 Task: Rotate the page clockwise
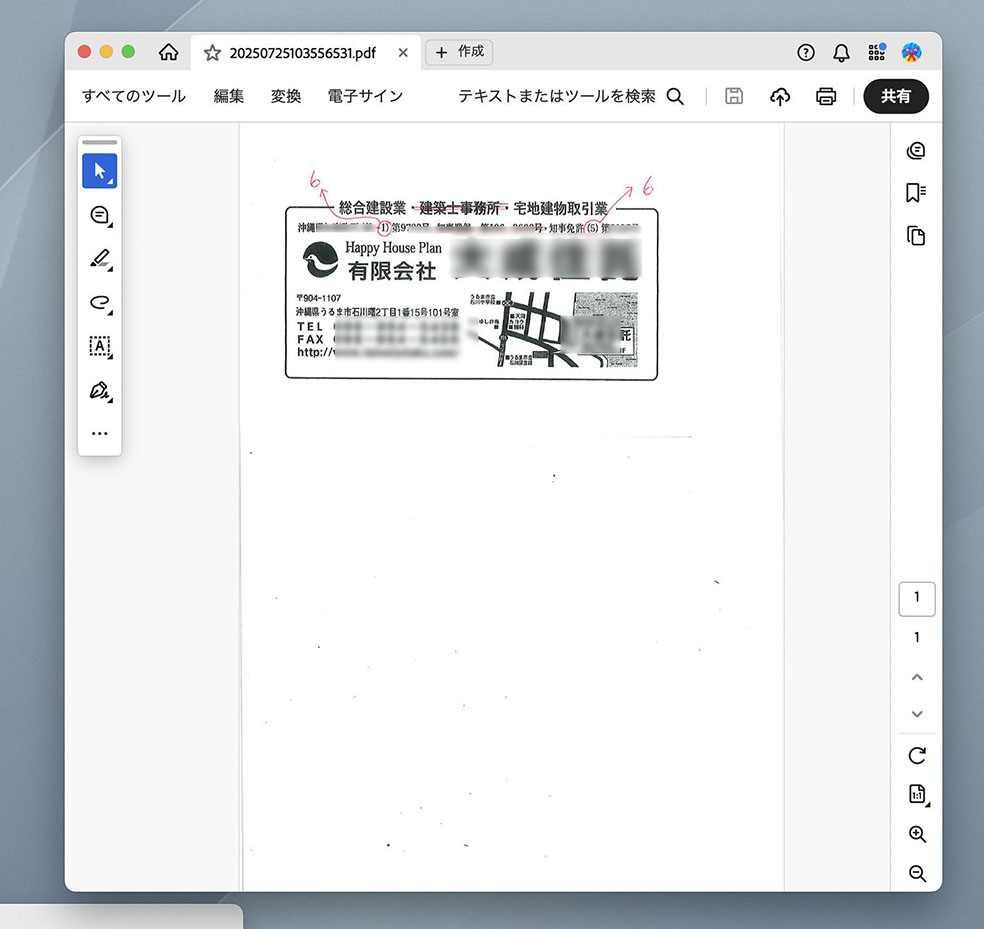(x=917, y=756)
